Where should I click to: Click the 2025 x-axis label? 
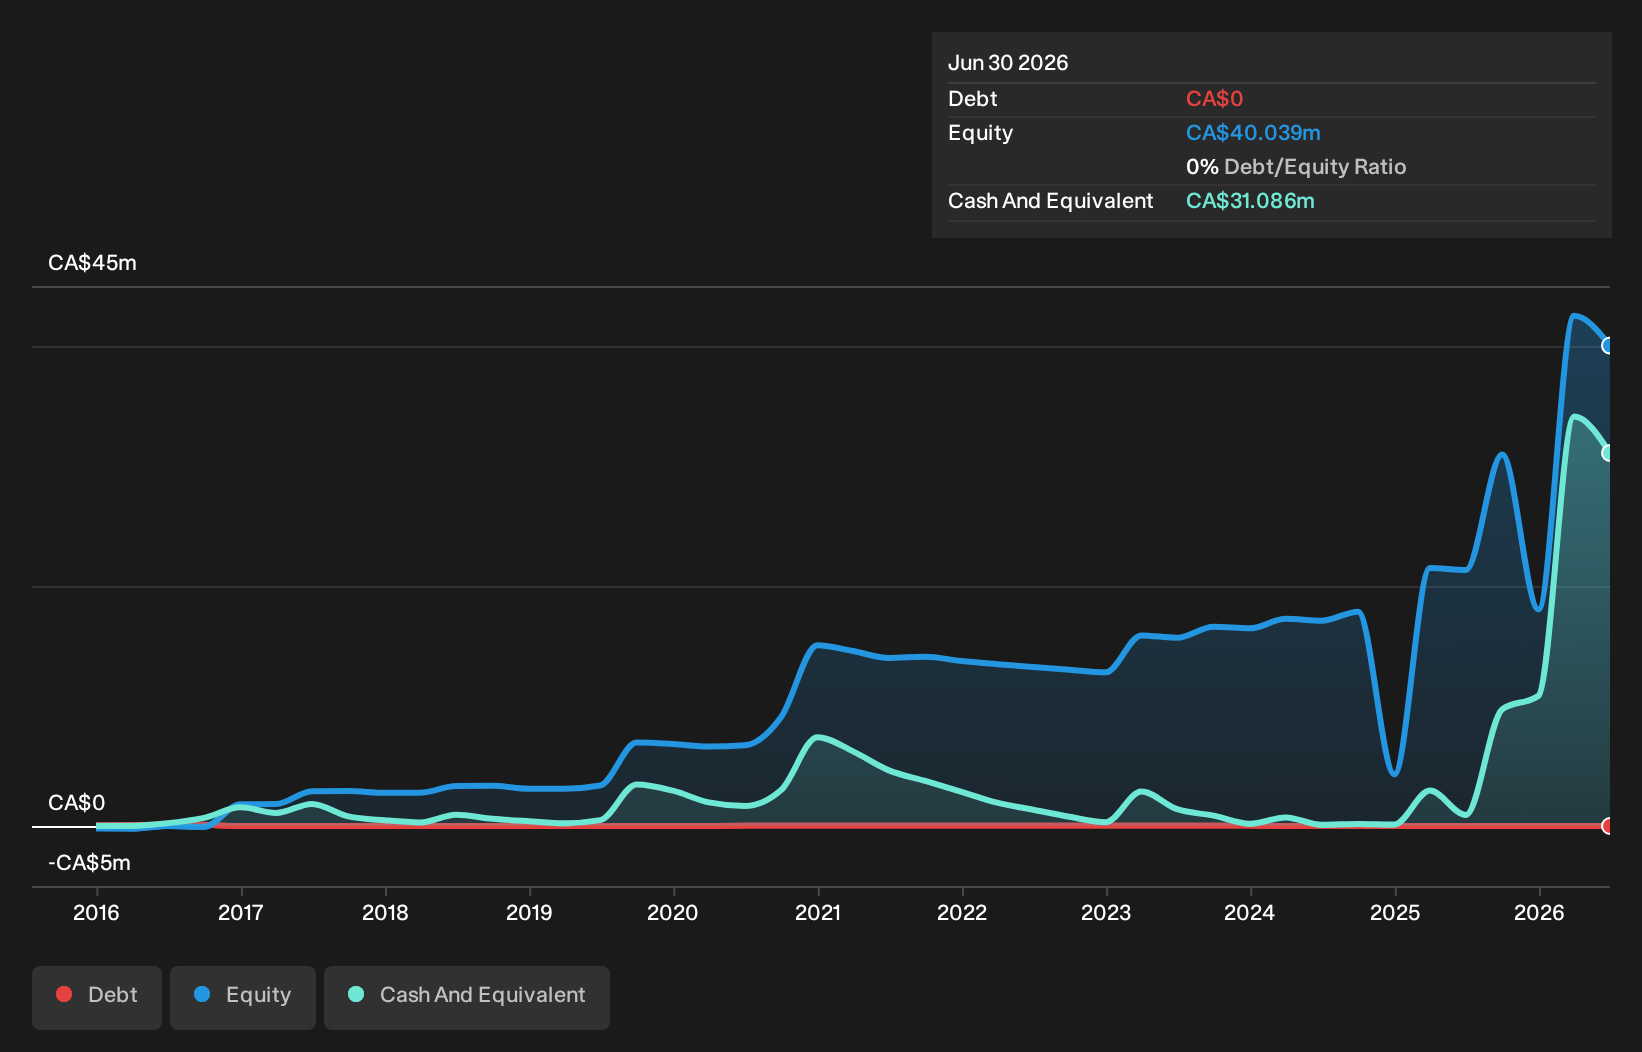(x=1395, y=912)
